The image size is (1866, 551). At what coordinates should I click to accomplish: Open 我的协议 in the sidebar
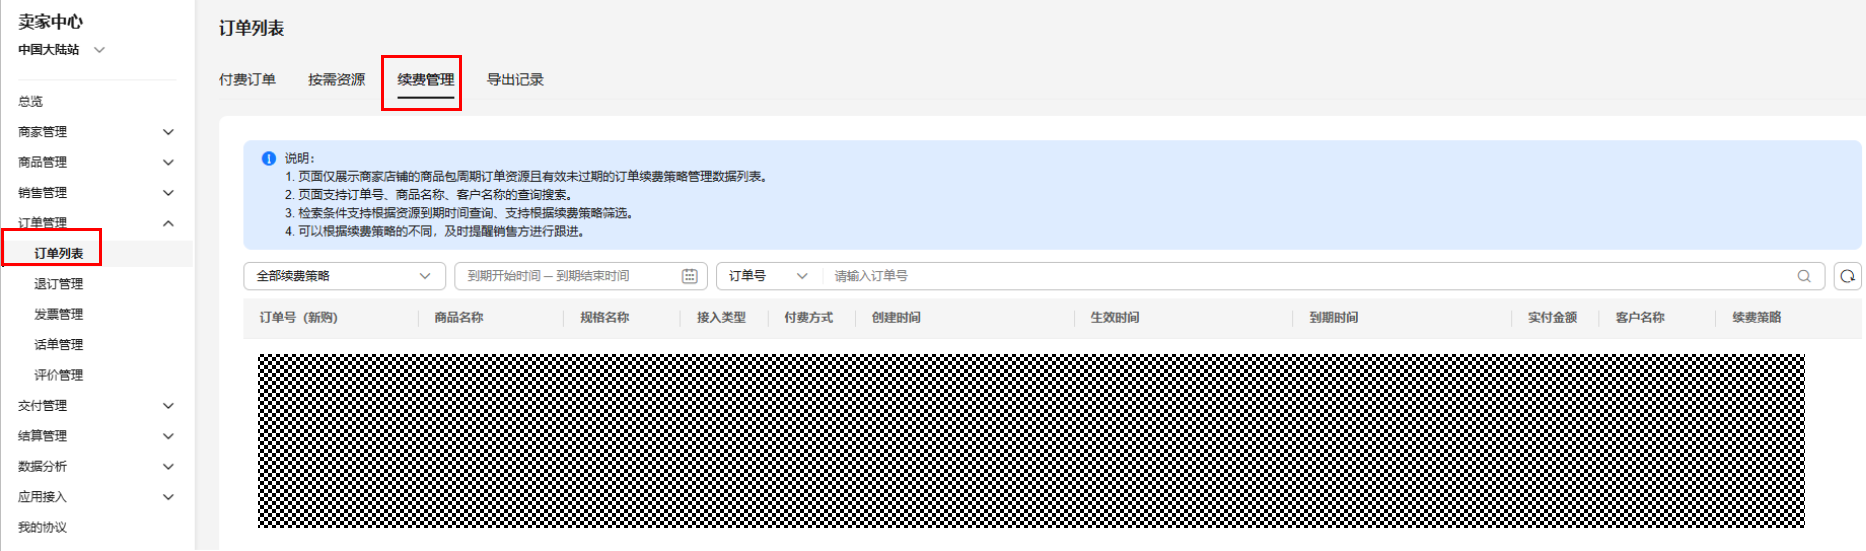(42, 527)
